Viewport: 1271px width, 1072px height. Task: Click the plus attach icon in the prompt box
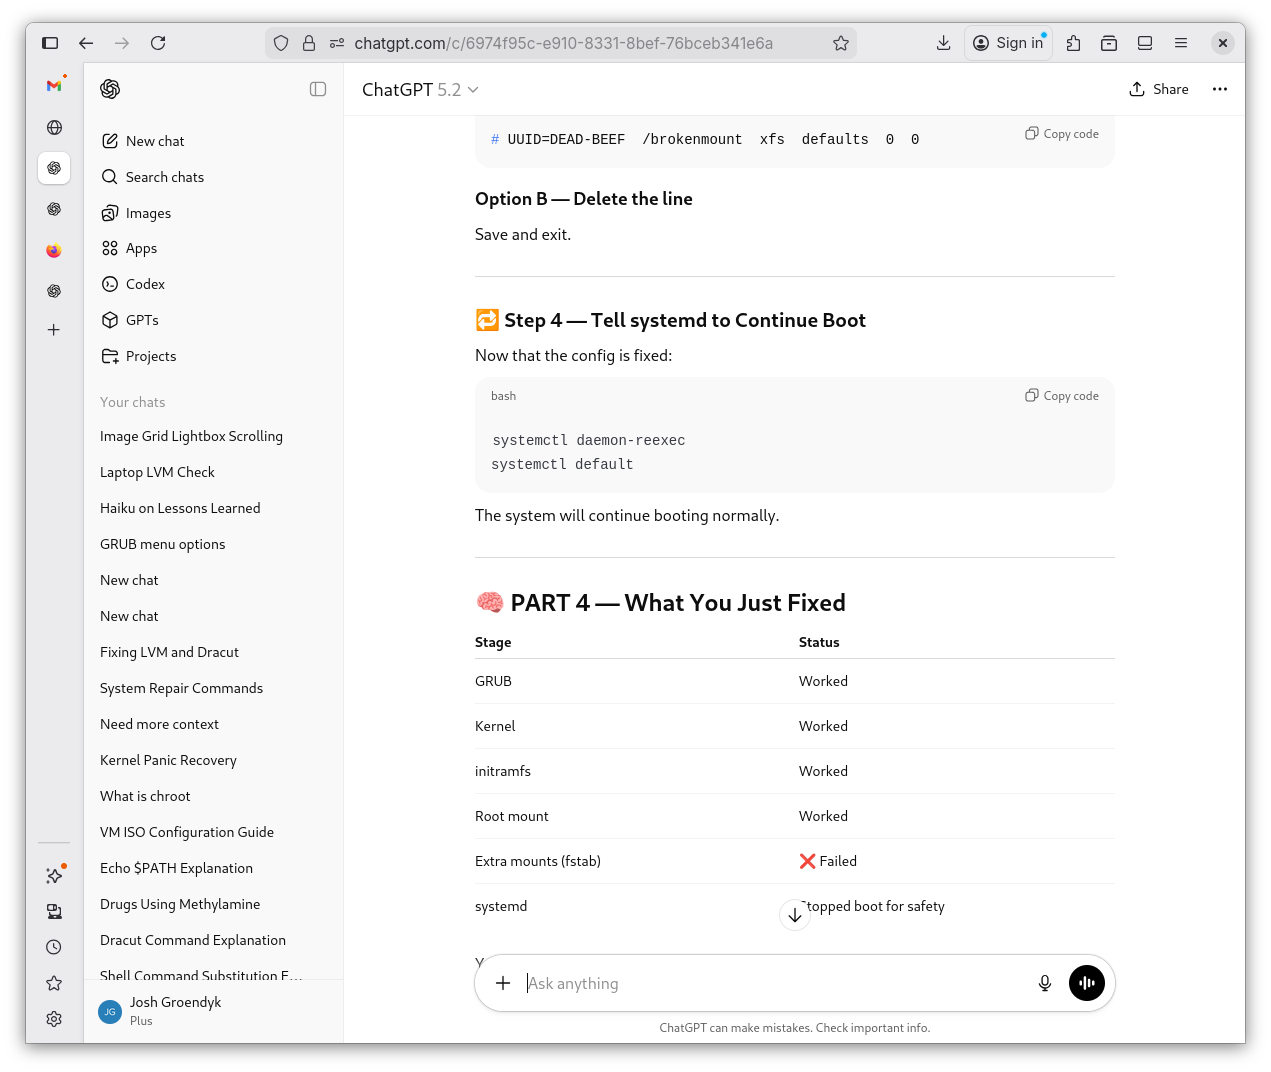(x=503, y=983)
